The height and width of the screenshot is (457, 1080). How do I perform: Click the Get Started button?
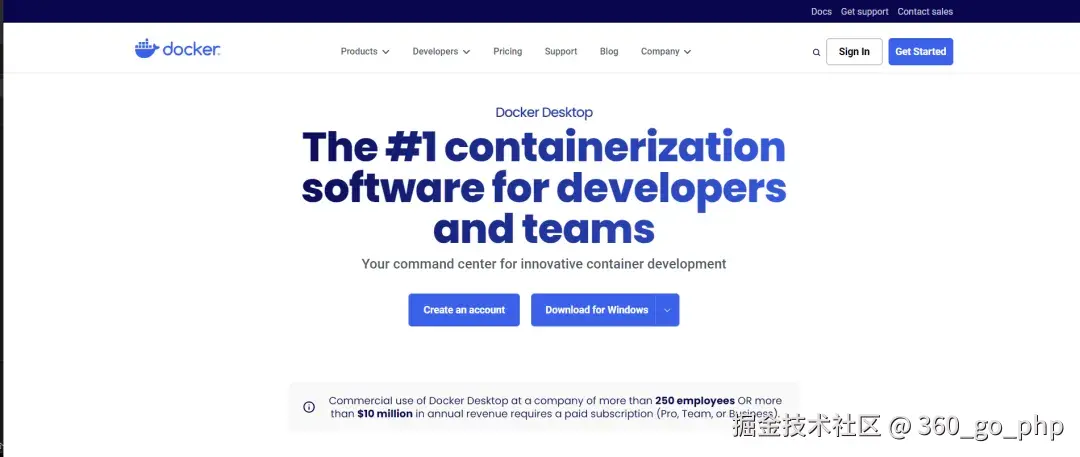(920, 52)
